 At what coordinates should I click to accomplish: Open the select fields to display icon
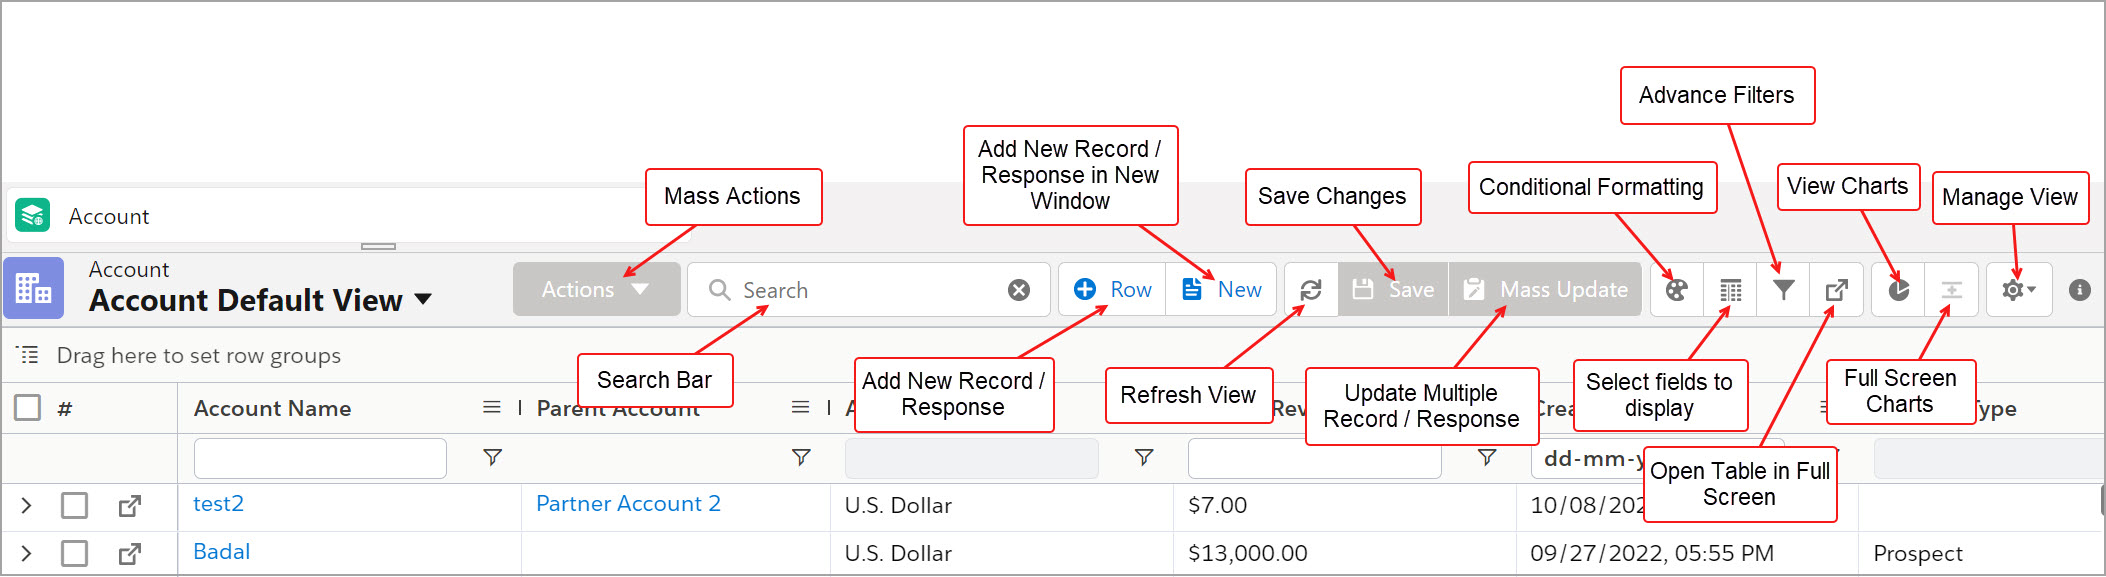click(x=1730, y=290)
